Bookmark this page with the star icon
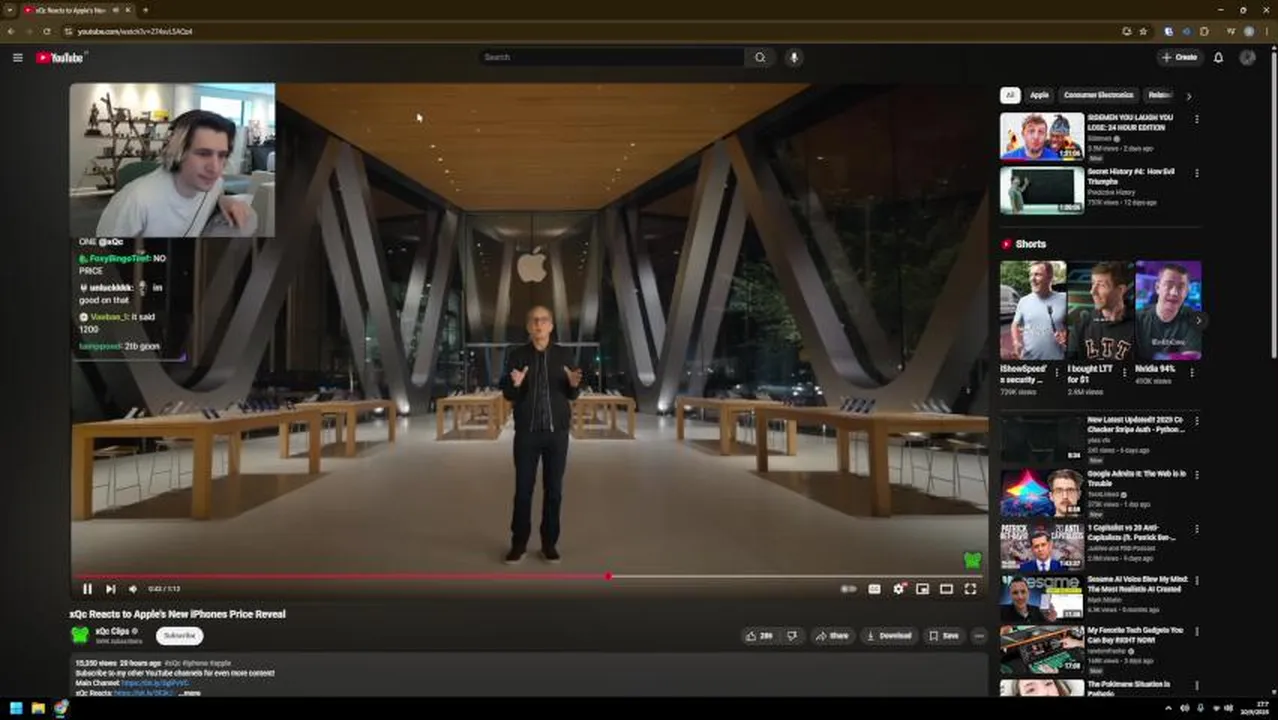1278x720 pixels. coord(1143,31)
